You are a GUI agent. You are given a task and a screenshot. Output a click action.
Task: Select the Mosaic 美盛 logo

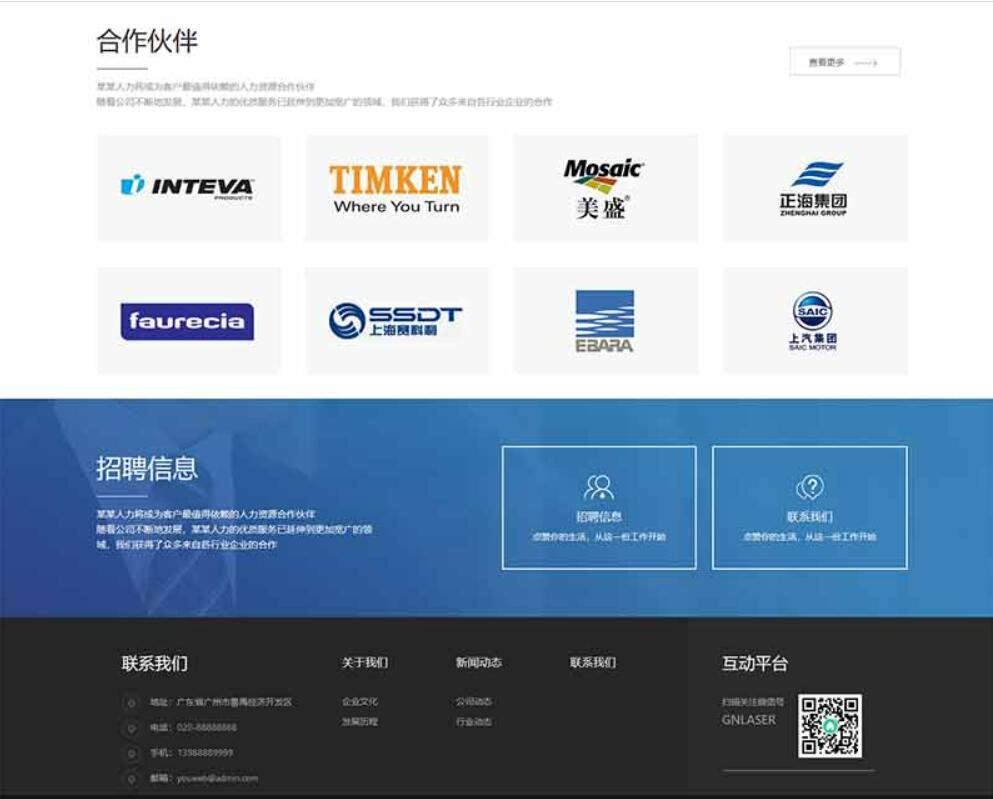coord(605,187)
